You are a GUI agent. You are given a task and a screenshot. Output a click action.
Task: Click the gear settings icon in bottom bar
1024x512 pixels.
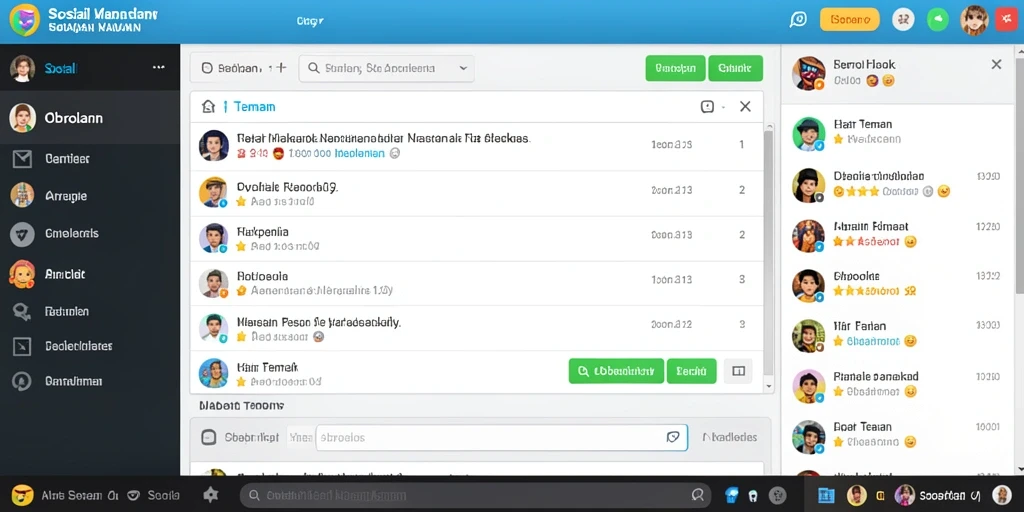[210, 495]
